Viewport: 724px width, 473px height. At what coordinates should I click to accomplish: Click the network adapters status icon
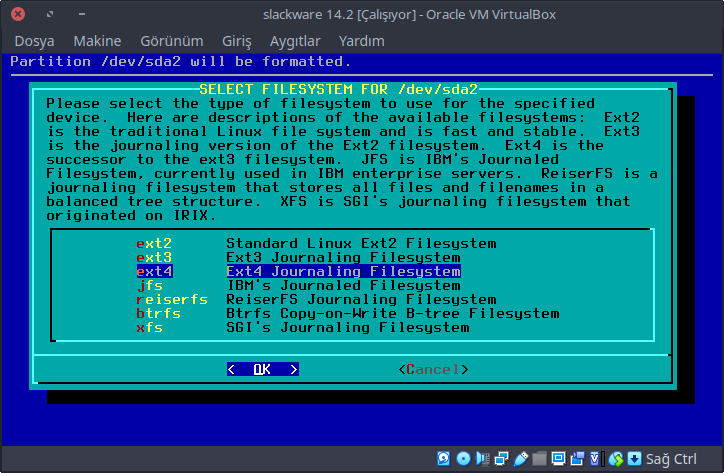click(501, 459)
